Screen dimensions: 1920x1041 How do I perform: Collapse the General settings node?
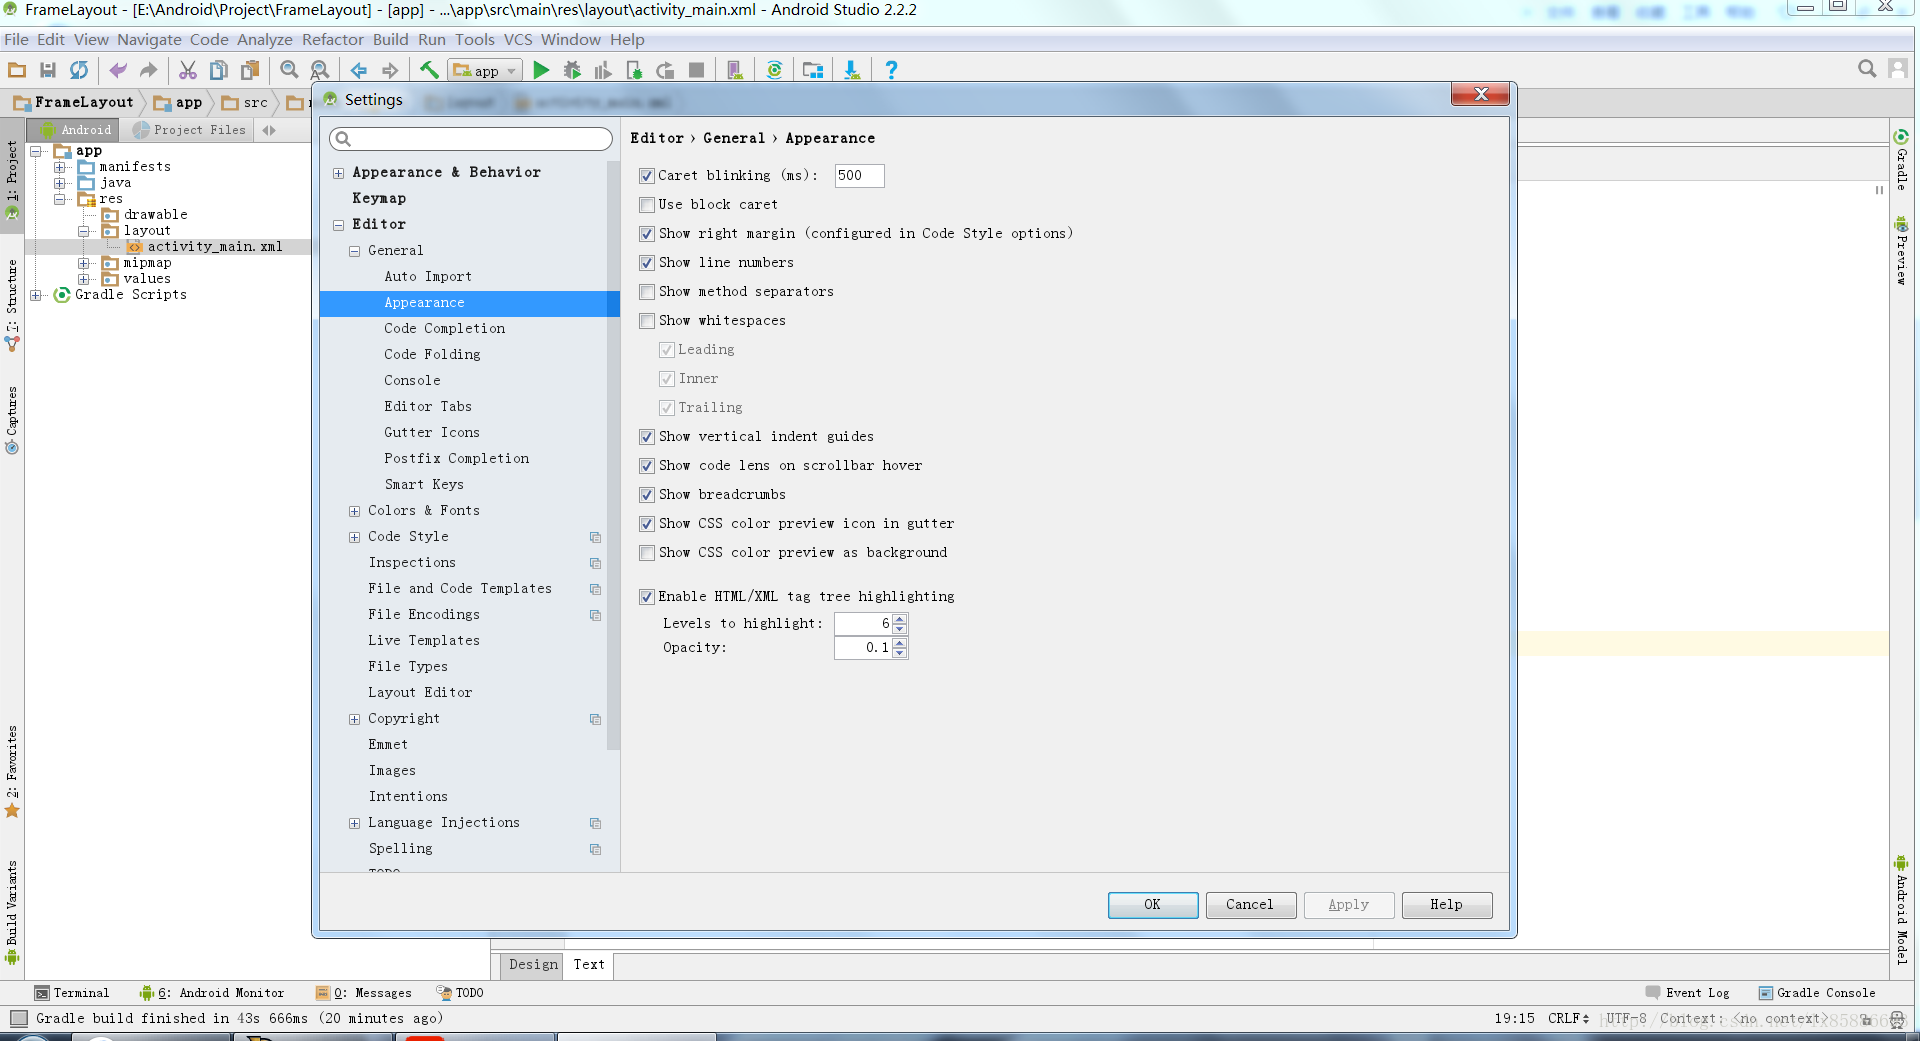354,251
